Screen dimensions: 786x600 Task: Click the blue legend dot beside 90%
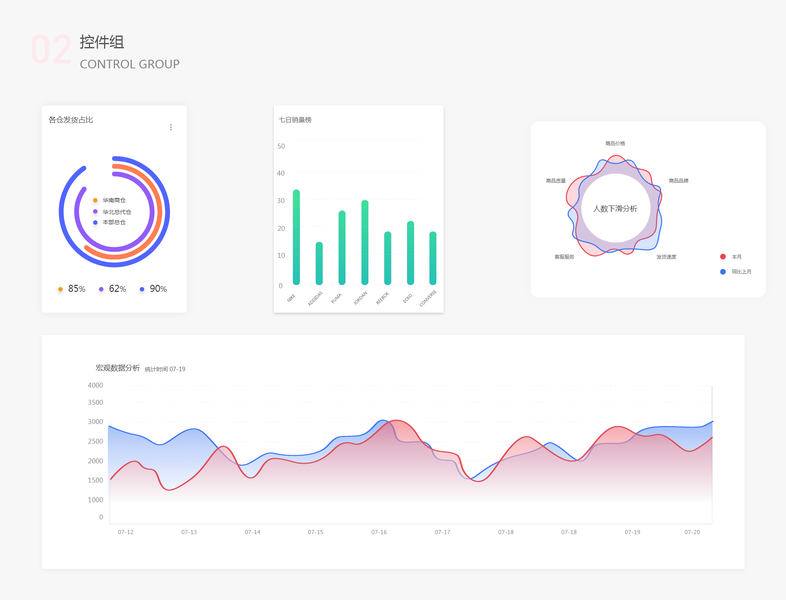(x=142, y=289)
